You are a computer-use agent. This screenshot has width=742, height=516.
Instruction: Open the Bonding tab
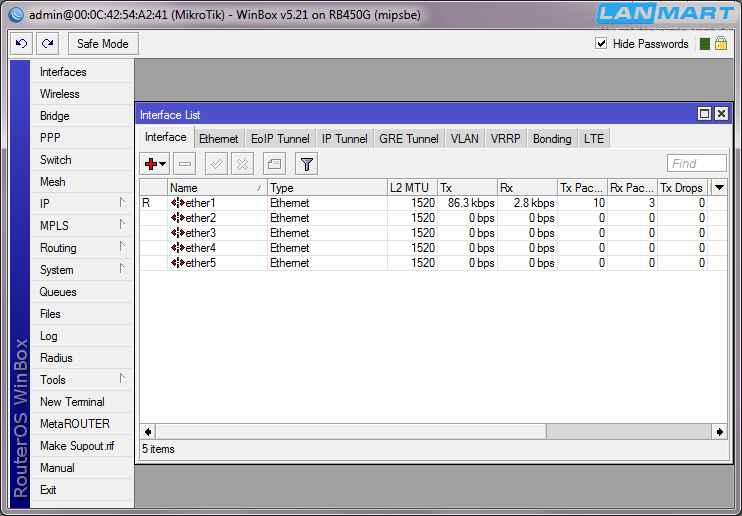(552, 139)
